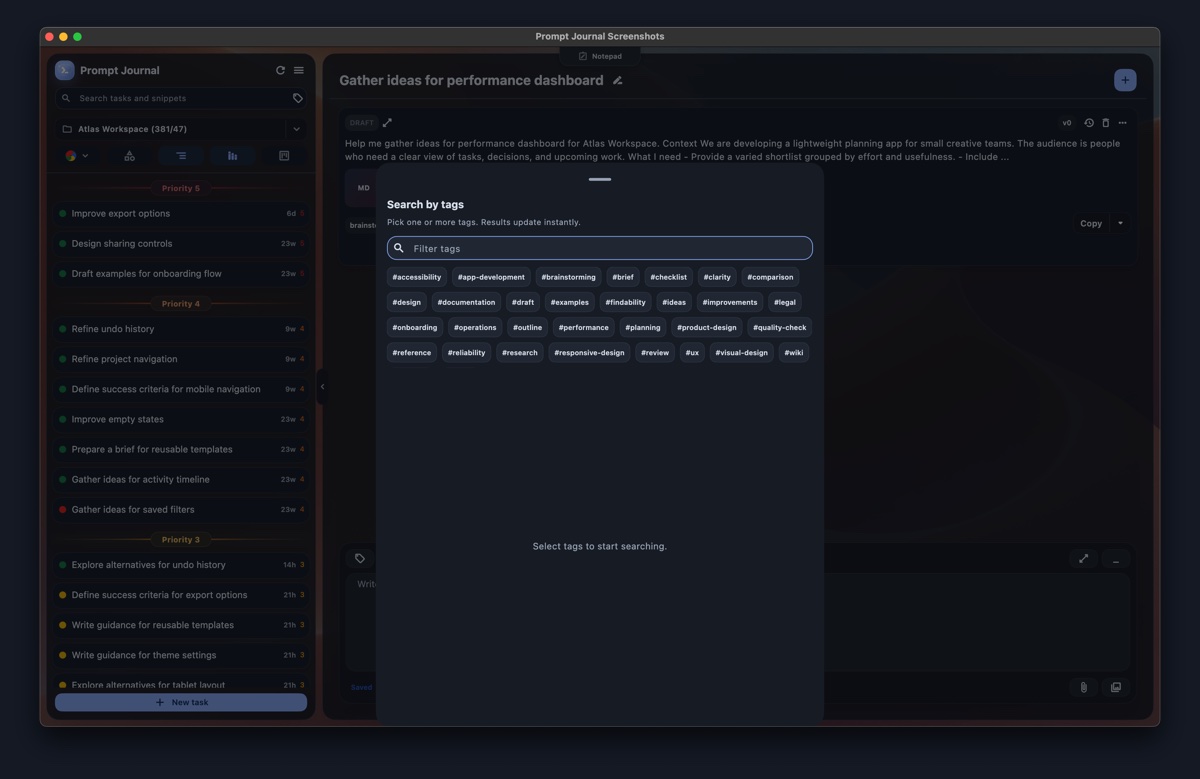Switch to the indented list view icon
Screen dimensions: 1200x779
(181, 156)
